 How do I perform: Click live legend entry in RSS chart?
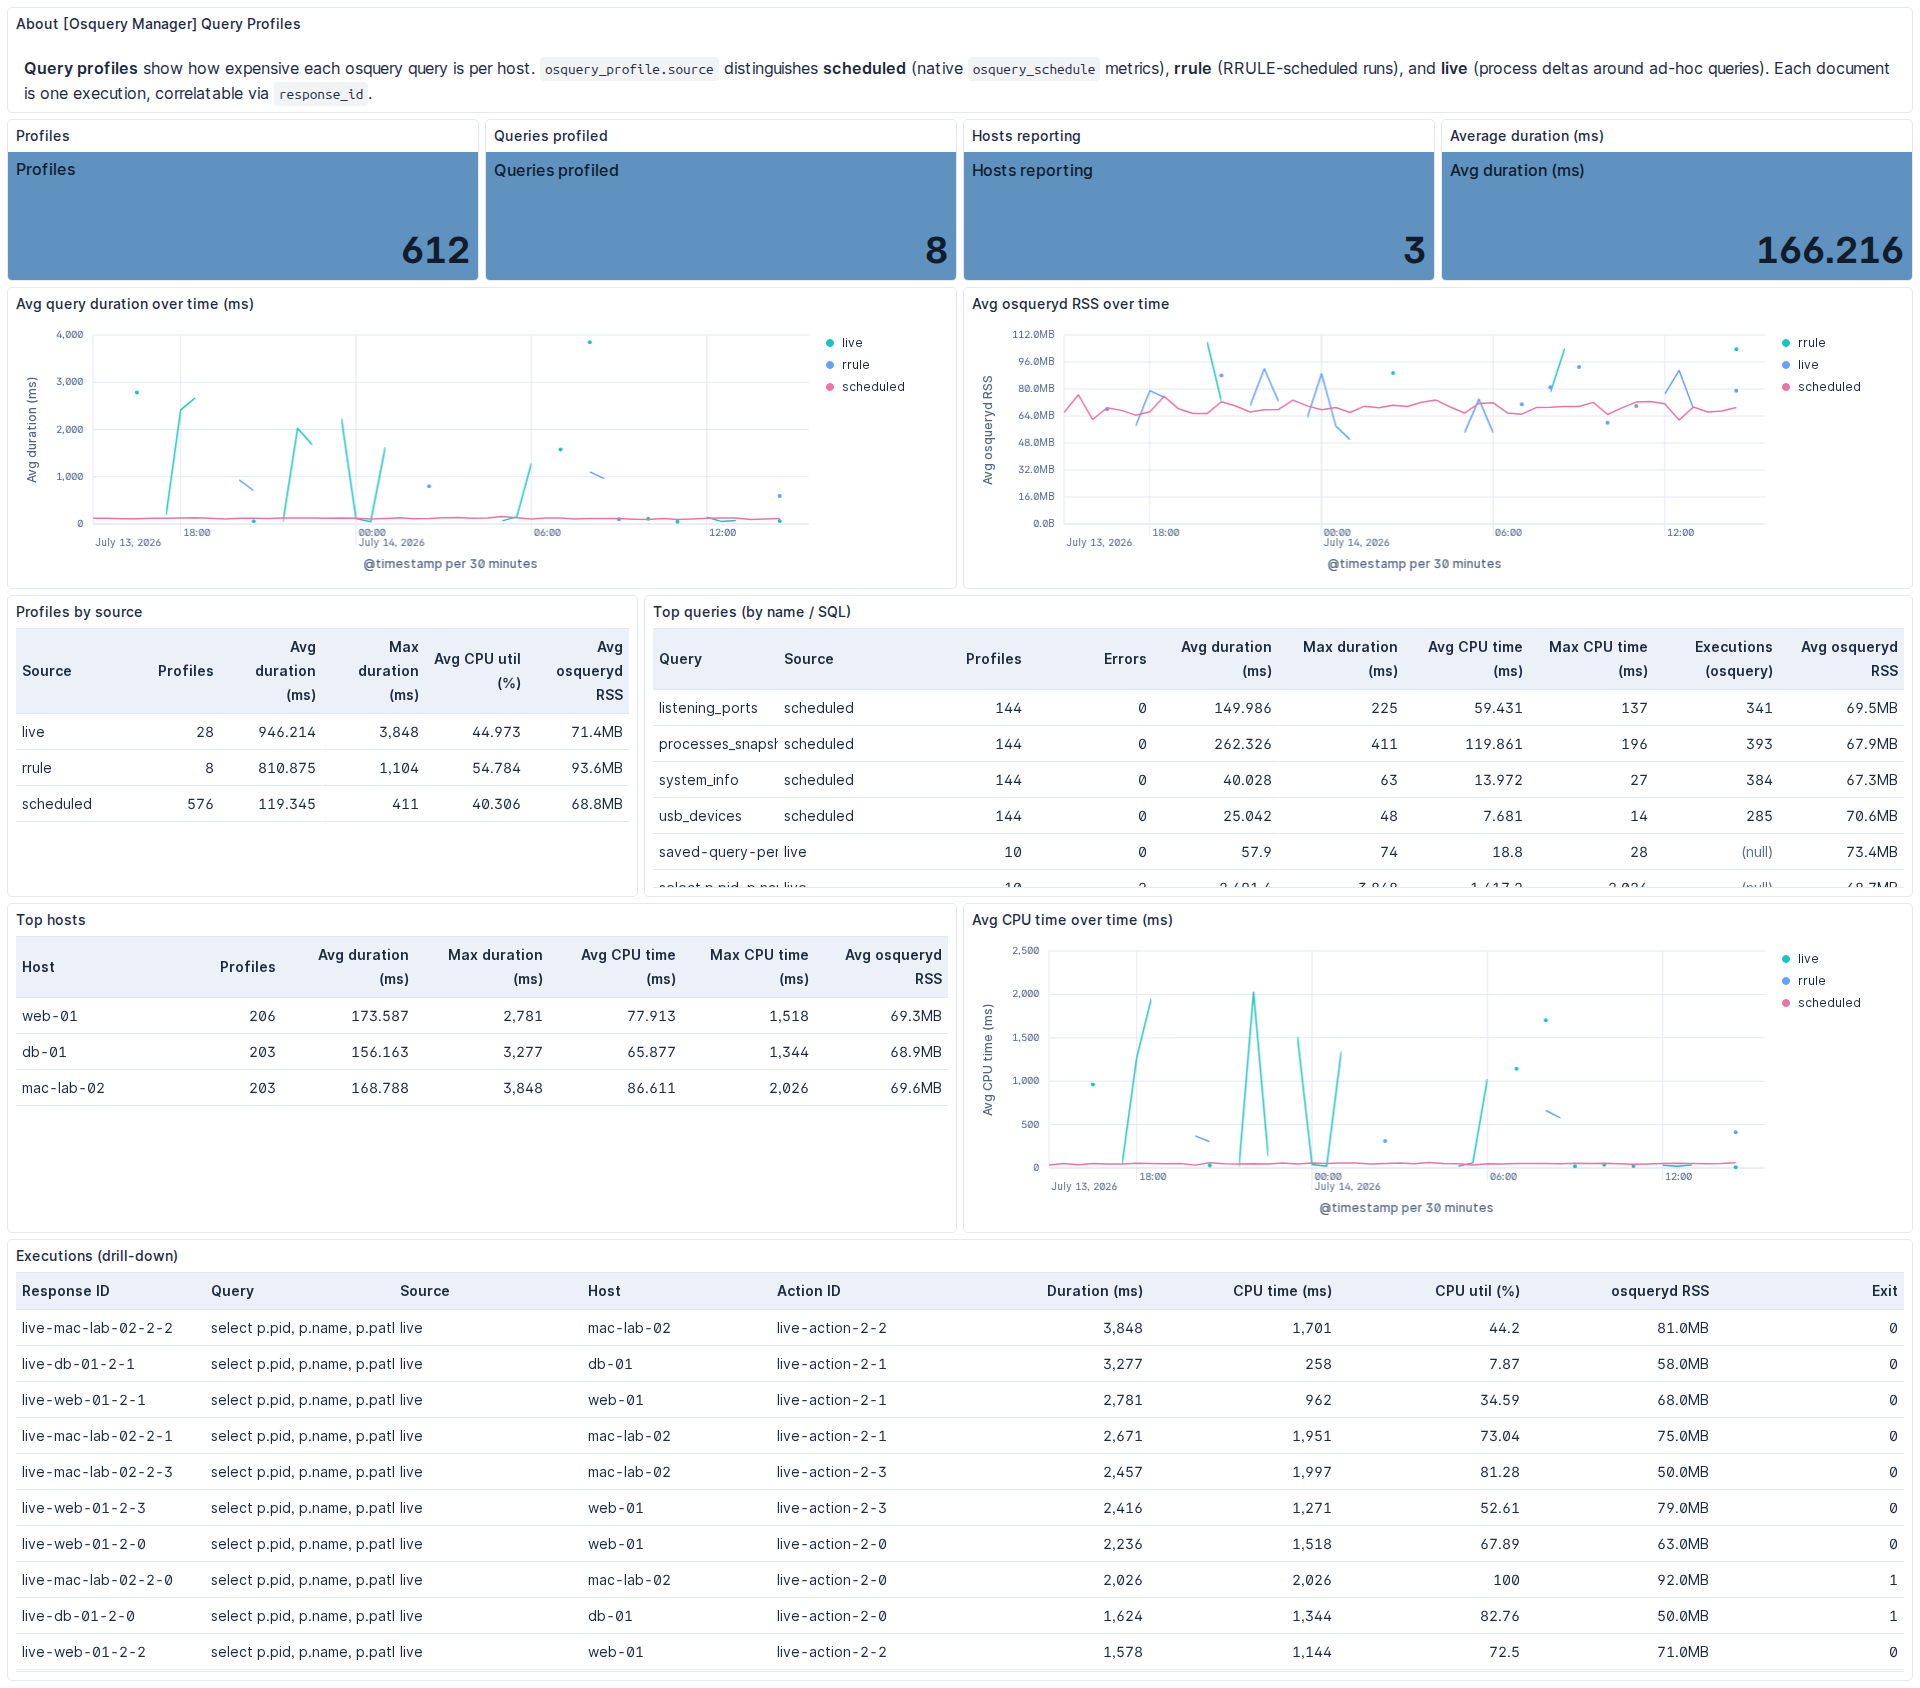1808,365
